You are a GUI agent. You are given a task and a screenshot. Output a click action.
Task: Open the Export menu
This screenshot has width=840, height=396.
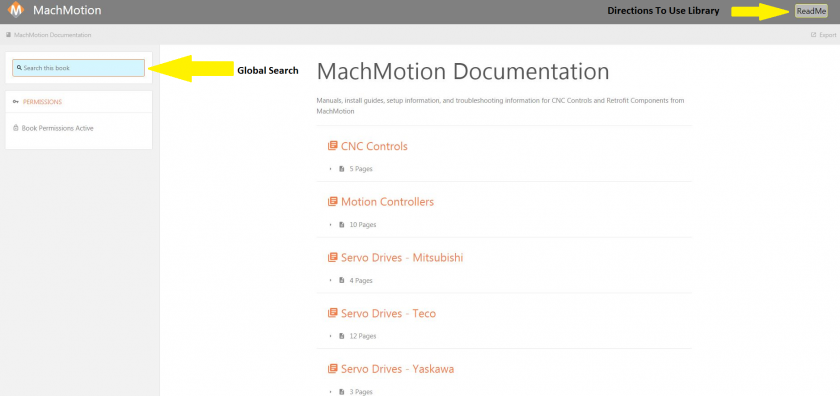[823, 35]
